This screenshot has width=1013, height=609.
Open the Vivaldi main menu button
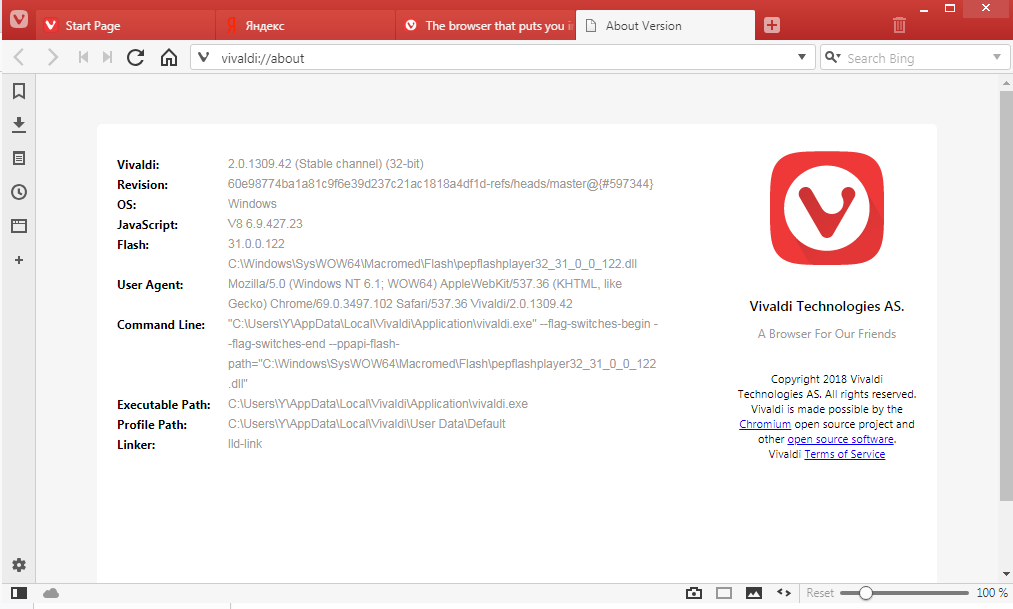19,19
